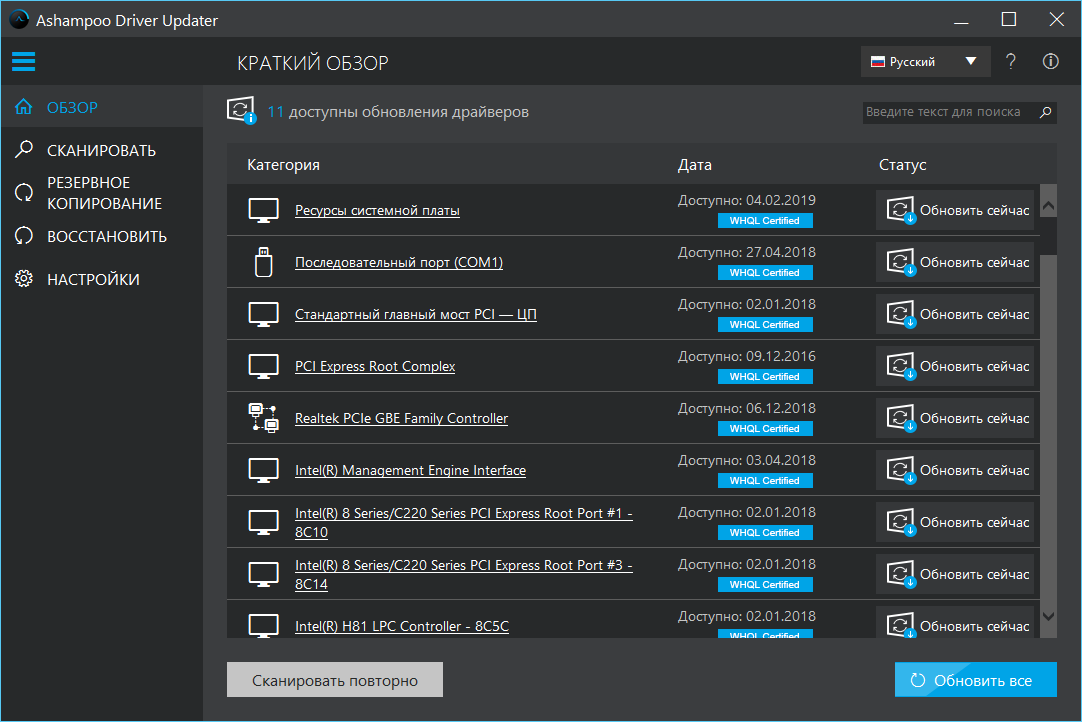The height and width of the screenshot is (722, 1082).
Task: Click the driver updates refresh icon beside 11
Action: pos(242,110)
